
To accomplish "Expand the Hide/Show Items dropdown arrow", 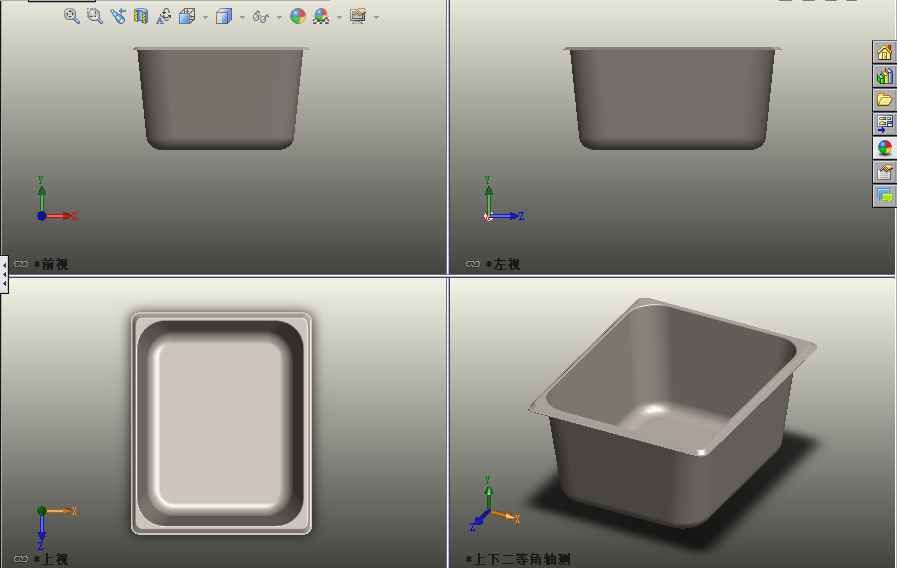I will pyautogui.click(x=279, y=17).
